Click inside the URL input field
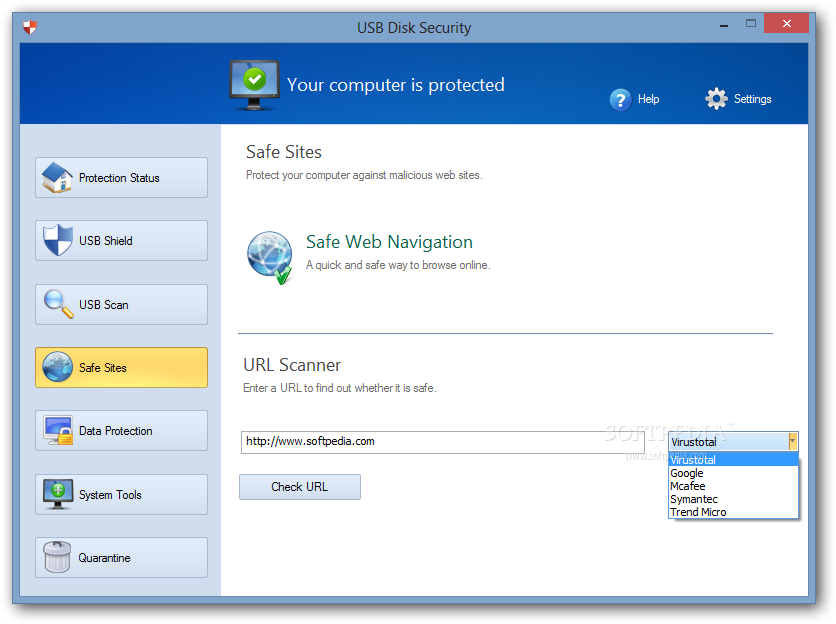The width and height of the screenshot is (836, 624). (443, 442)
